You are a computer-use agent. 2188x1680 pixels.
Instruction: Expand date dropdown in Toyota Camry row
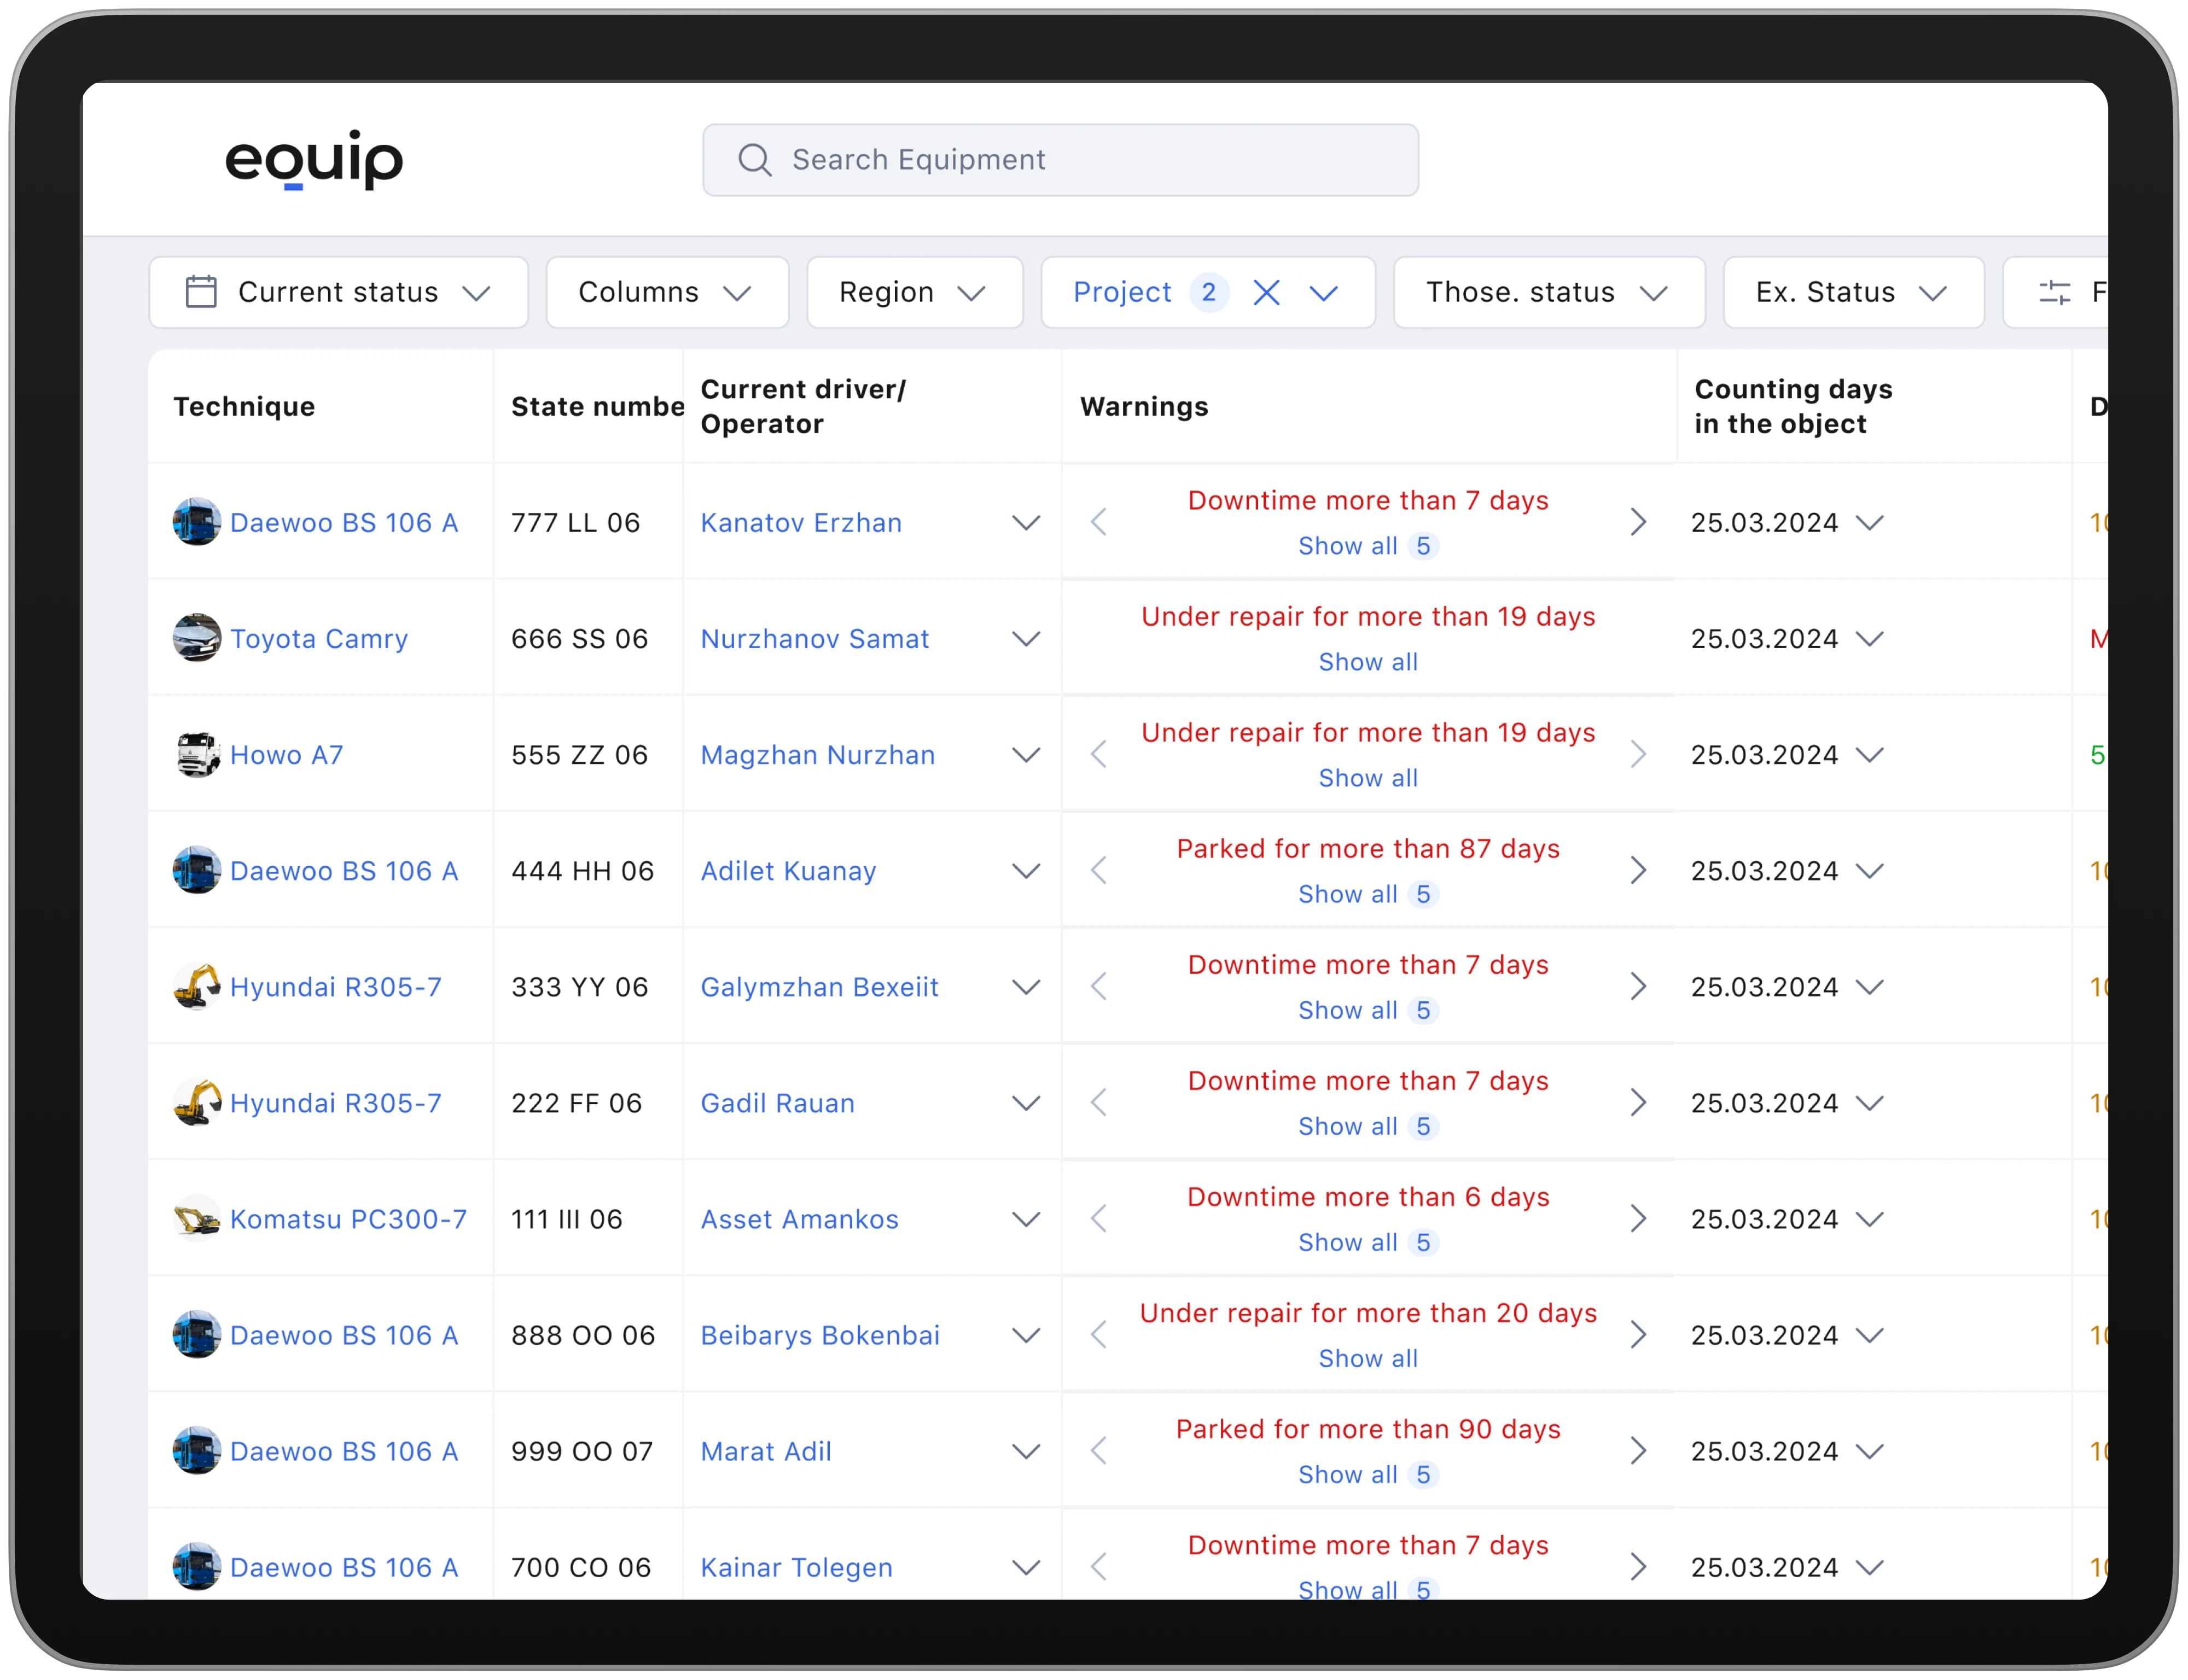click(x=1869, y=638)
